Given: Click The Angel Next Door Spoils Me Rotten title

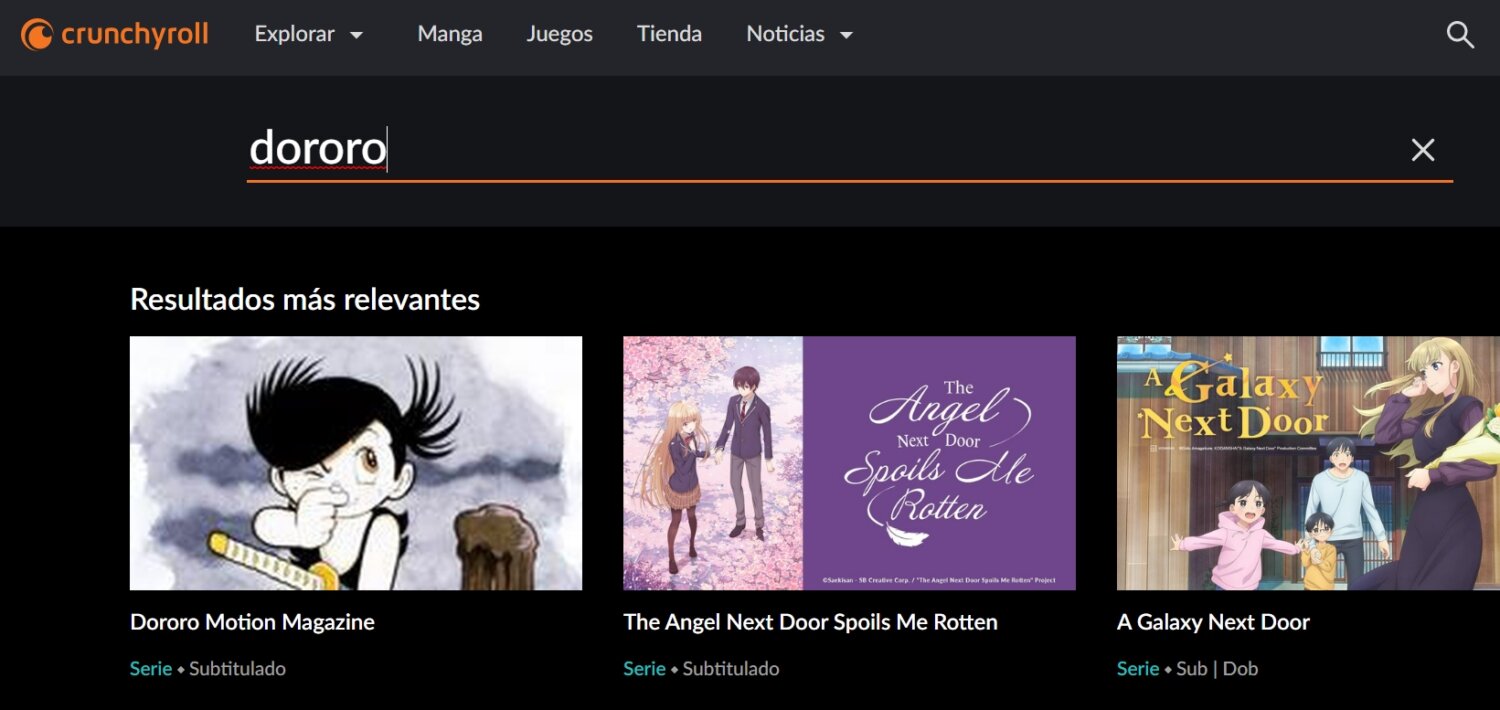Looking at the screenshot, I should point(810,622).
